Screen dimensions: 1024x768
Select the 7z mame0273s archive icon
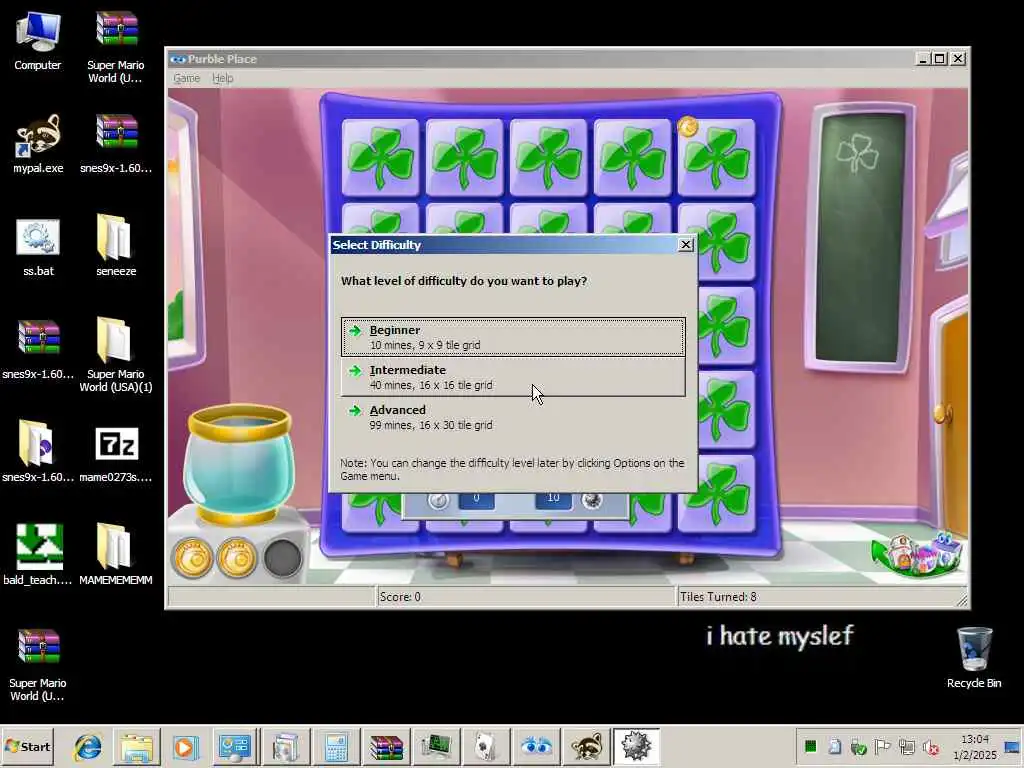[x=116, y=455]
